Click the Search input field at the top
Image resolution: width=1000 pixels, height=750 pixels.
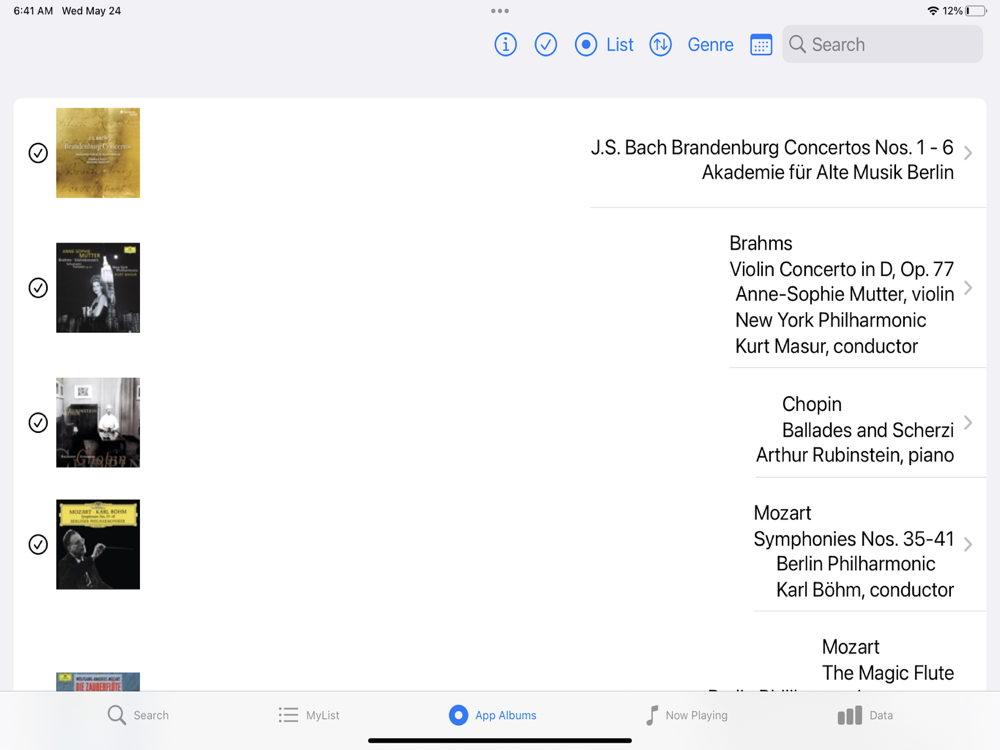882,44
